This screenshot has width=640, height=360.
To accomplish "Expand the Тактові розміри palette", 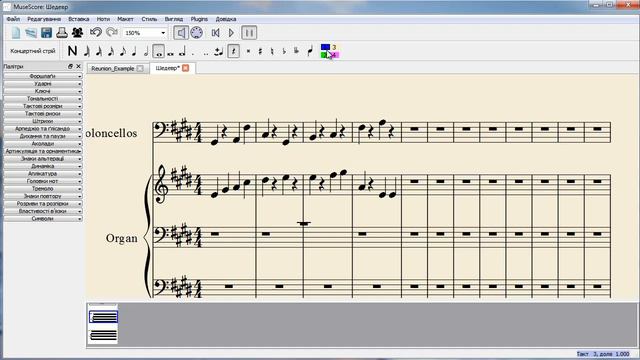I will click(x=43, y=106).
